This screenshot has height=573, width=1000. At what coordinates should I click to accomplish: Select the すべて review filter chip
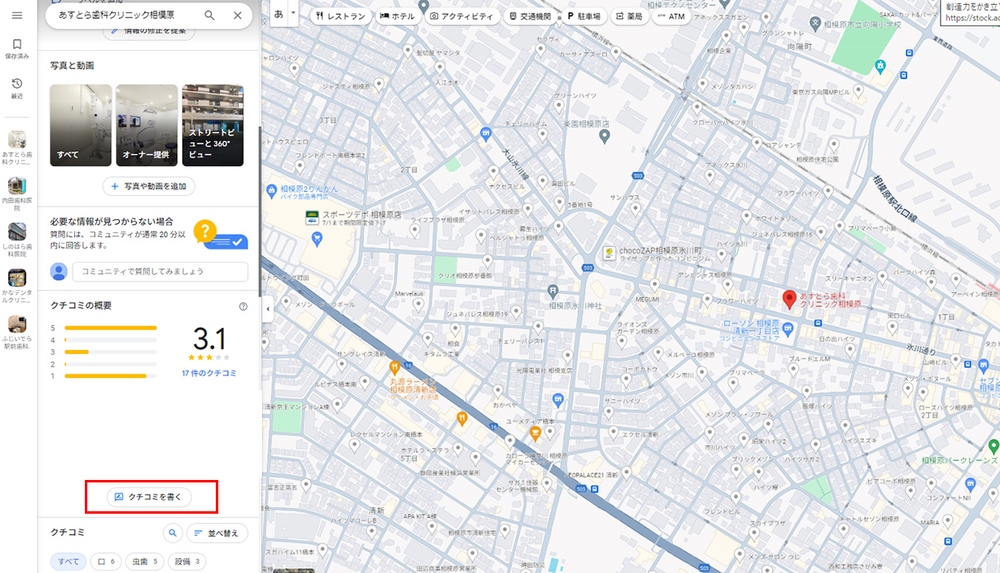click(x=68, y=561)
